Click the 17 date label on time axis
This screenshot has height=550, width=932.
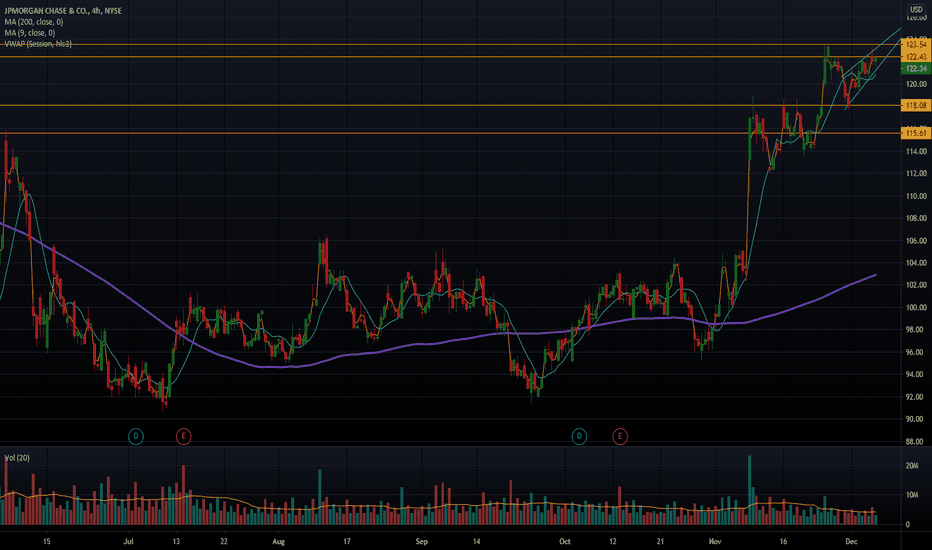[x=347, y=542]
